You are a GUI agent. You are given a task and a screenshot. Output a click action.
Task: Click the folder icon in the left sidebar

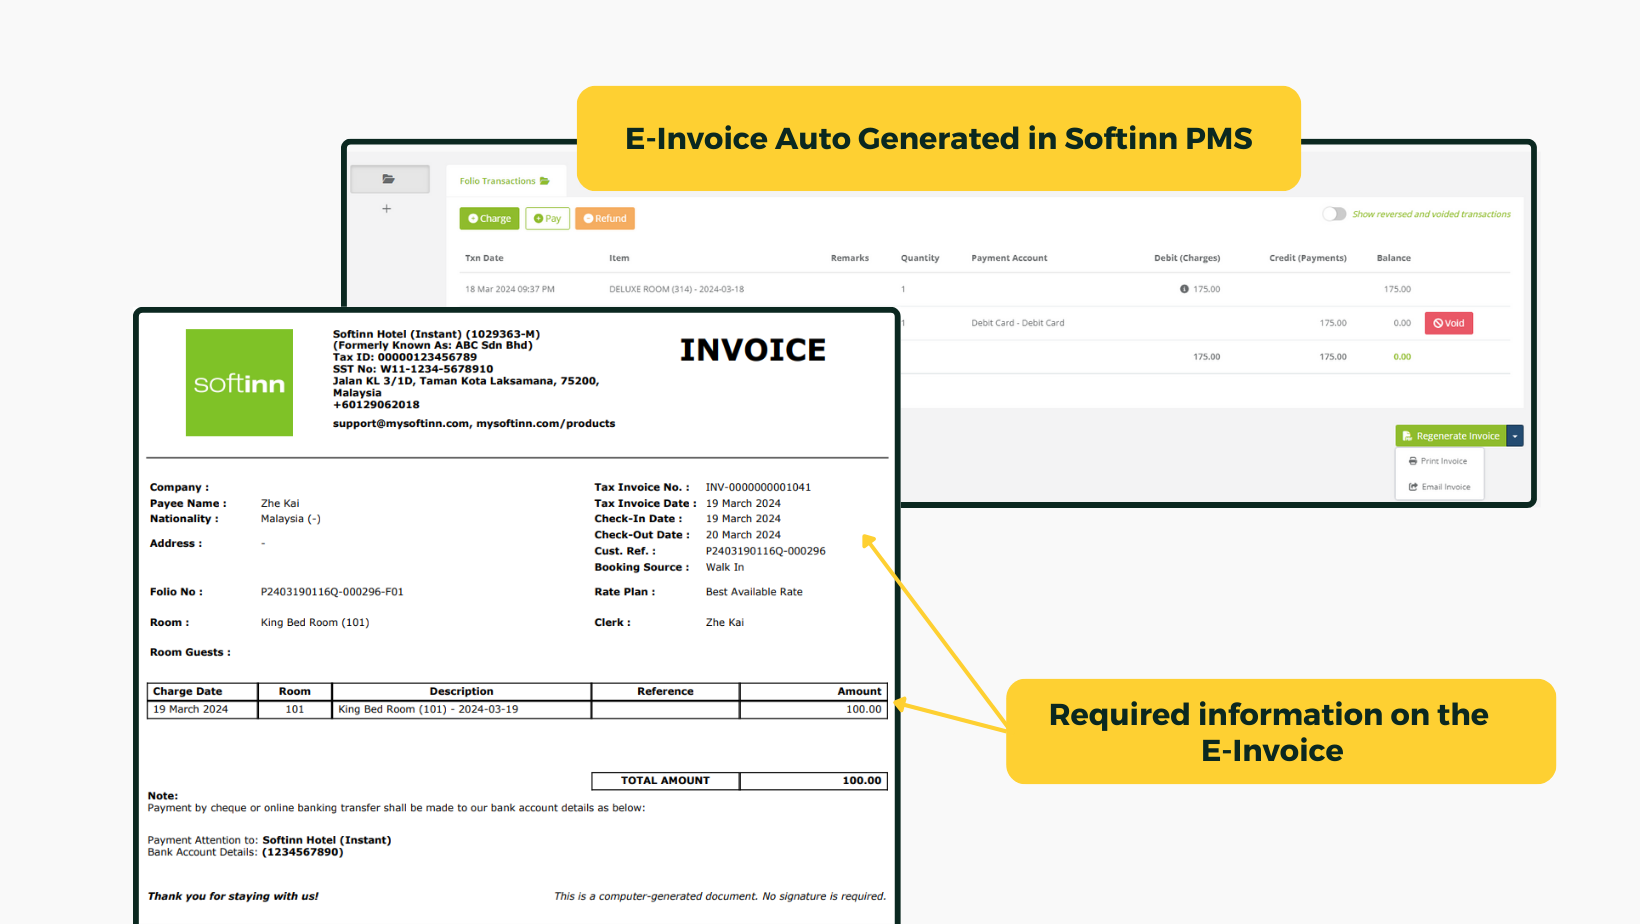click(389, 178)
